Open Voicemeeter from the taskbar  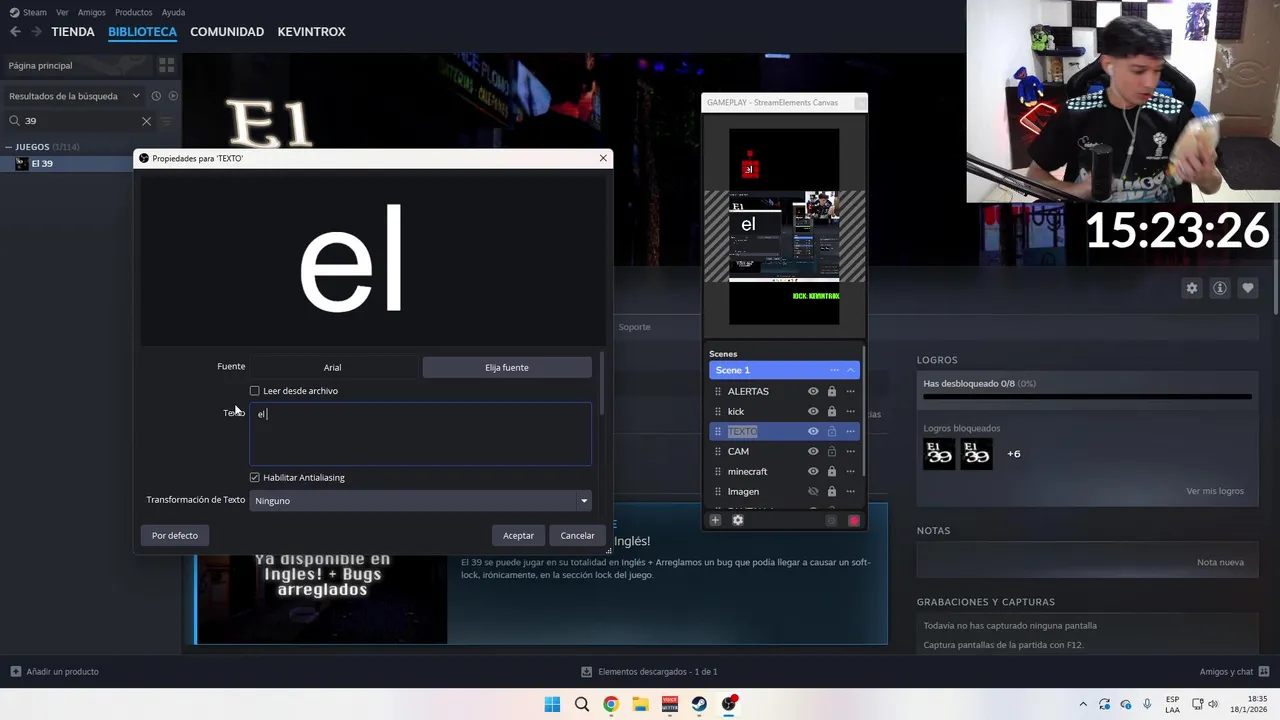669,704
